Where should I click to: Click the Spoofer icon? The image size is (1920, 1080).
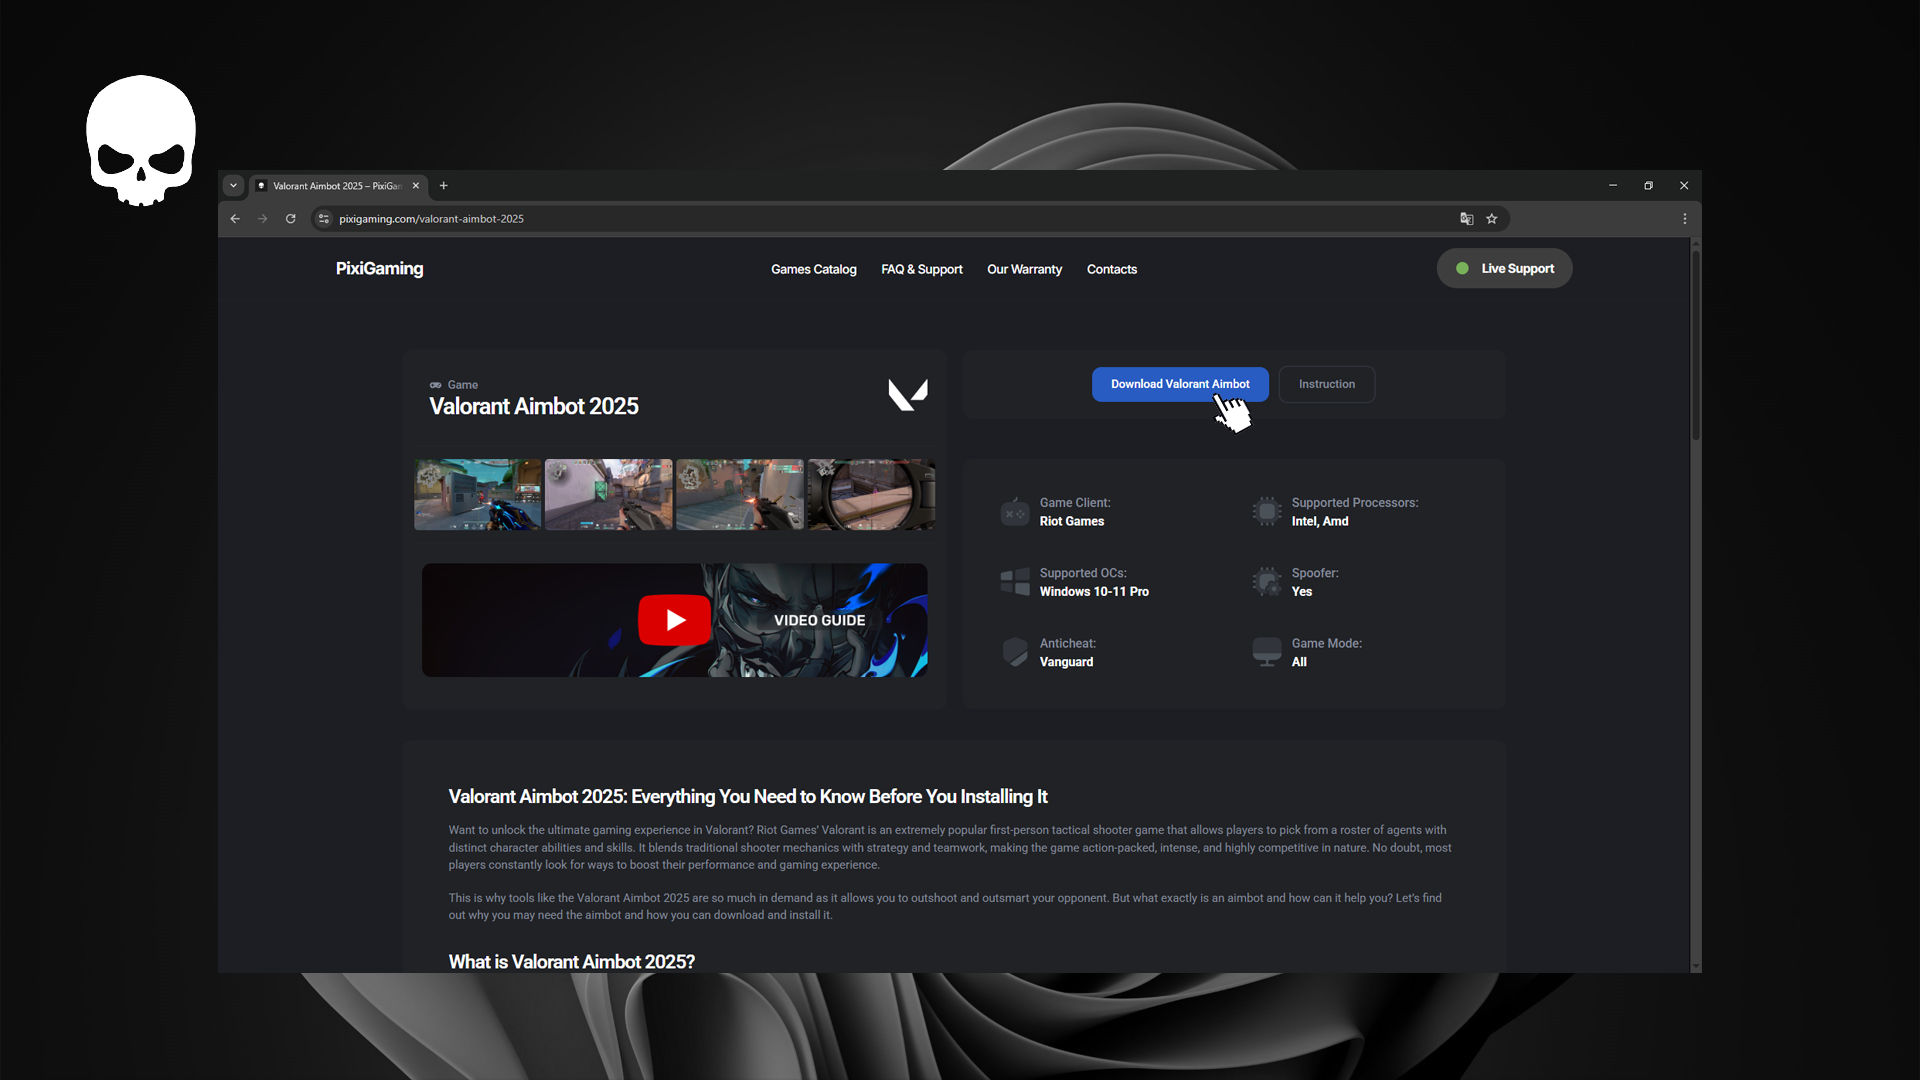click(x=1267, y=582)
